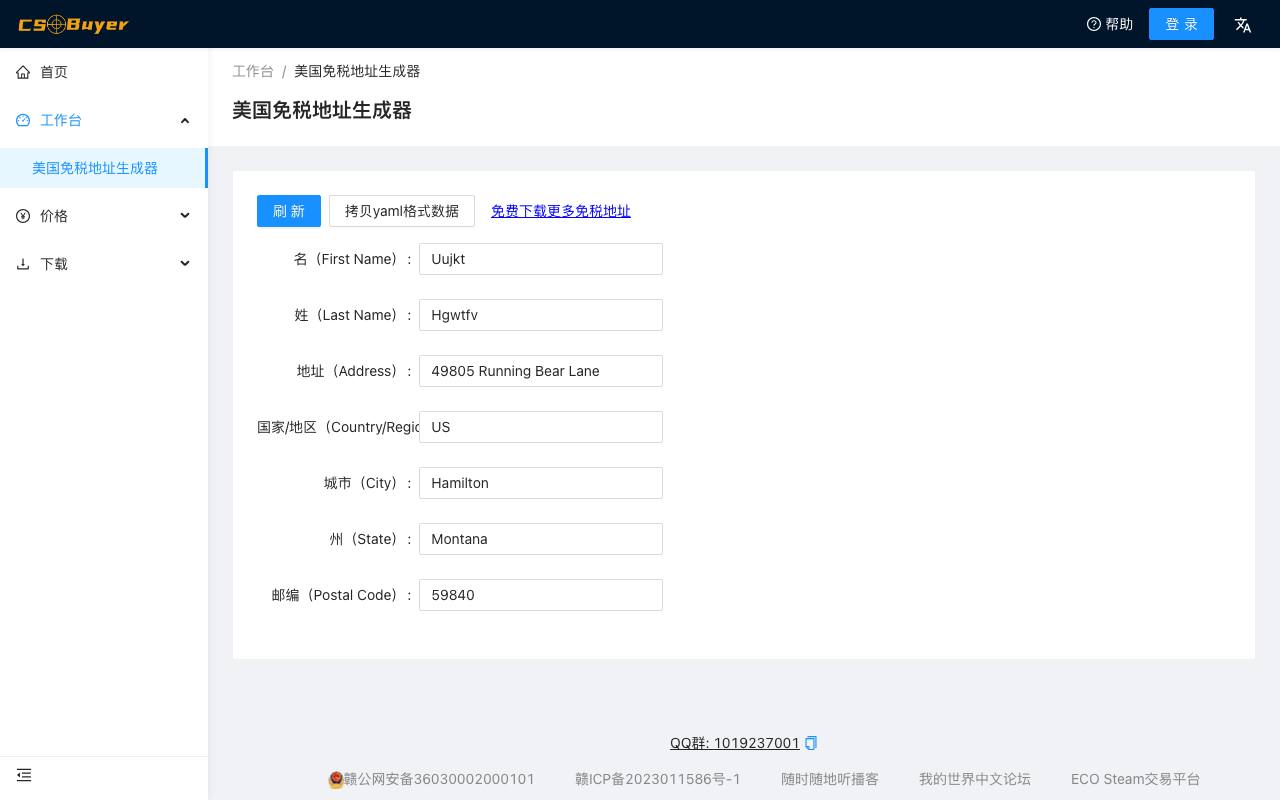Click the page title 美国免税地址生成器

pos(322,110)
